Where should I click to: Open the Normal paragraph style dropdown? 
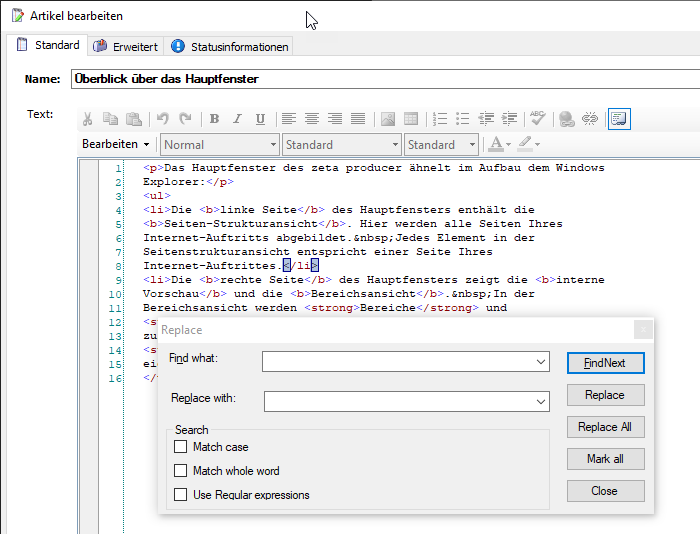220,145
